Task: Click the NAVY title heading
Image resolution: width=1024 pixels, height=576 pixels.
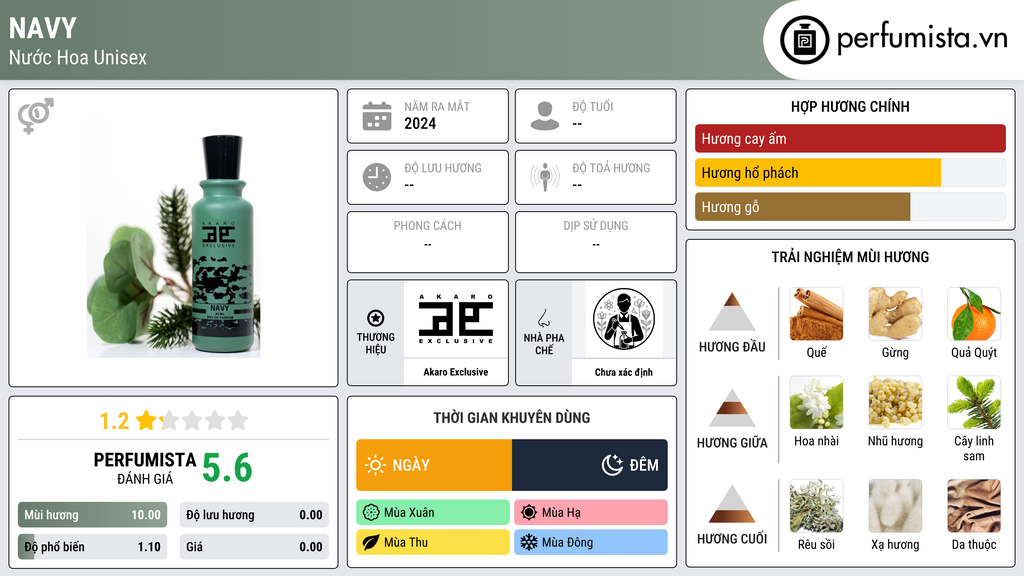Action: (x=43, y=29)
